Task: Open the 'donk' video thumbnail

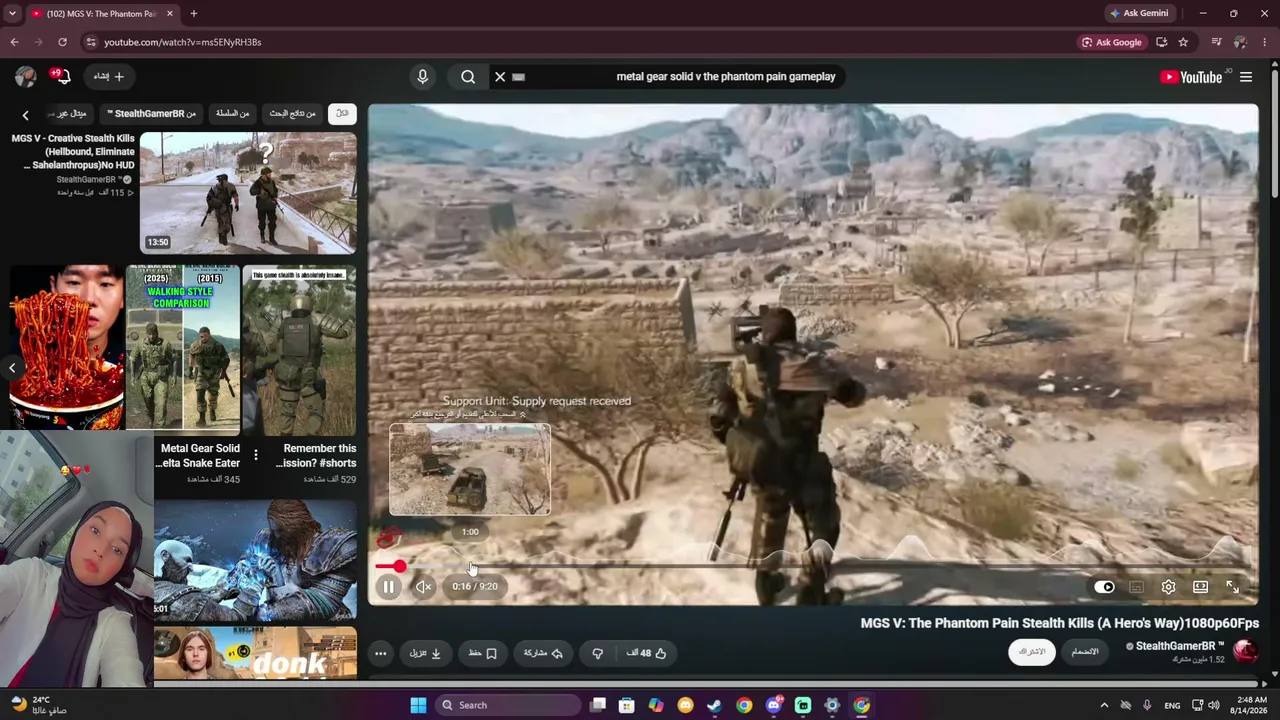Action: 255,654
